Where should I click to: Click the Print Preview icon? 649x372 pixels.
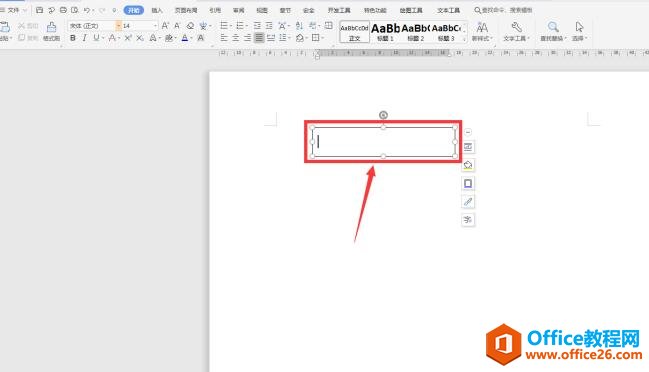pyautogui.click(x=75, y=10)
